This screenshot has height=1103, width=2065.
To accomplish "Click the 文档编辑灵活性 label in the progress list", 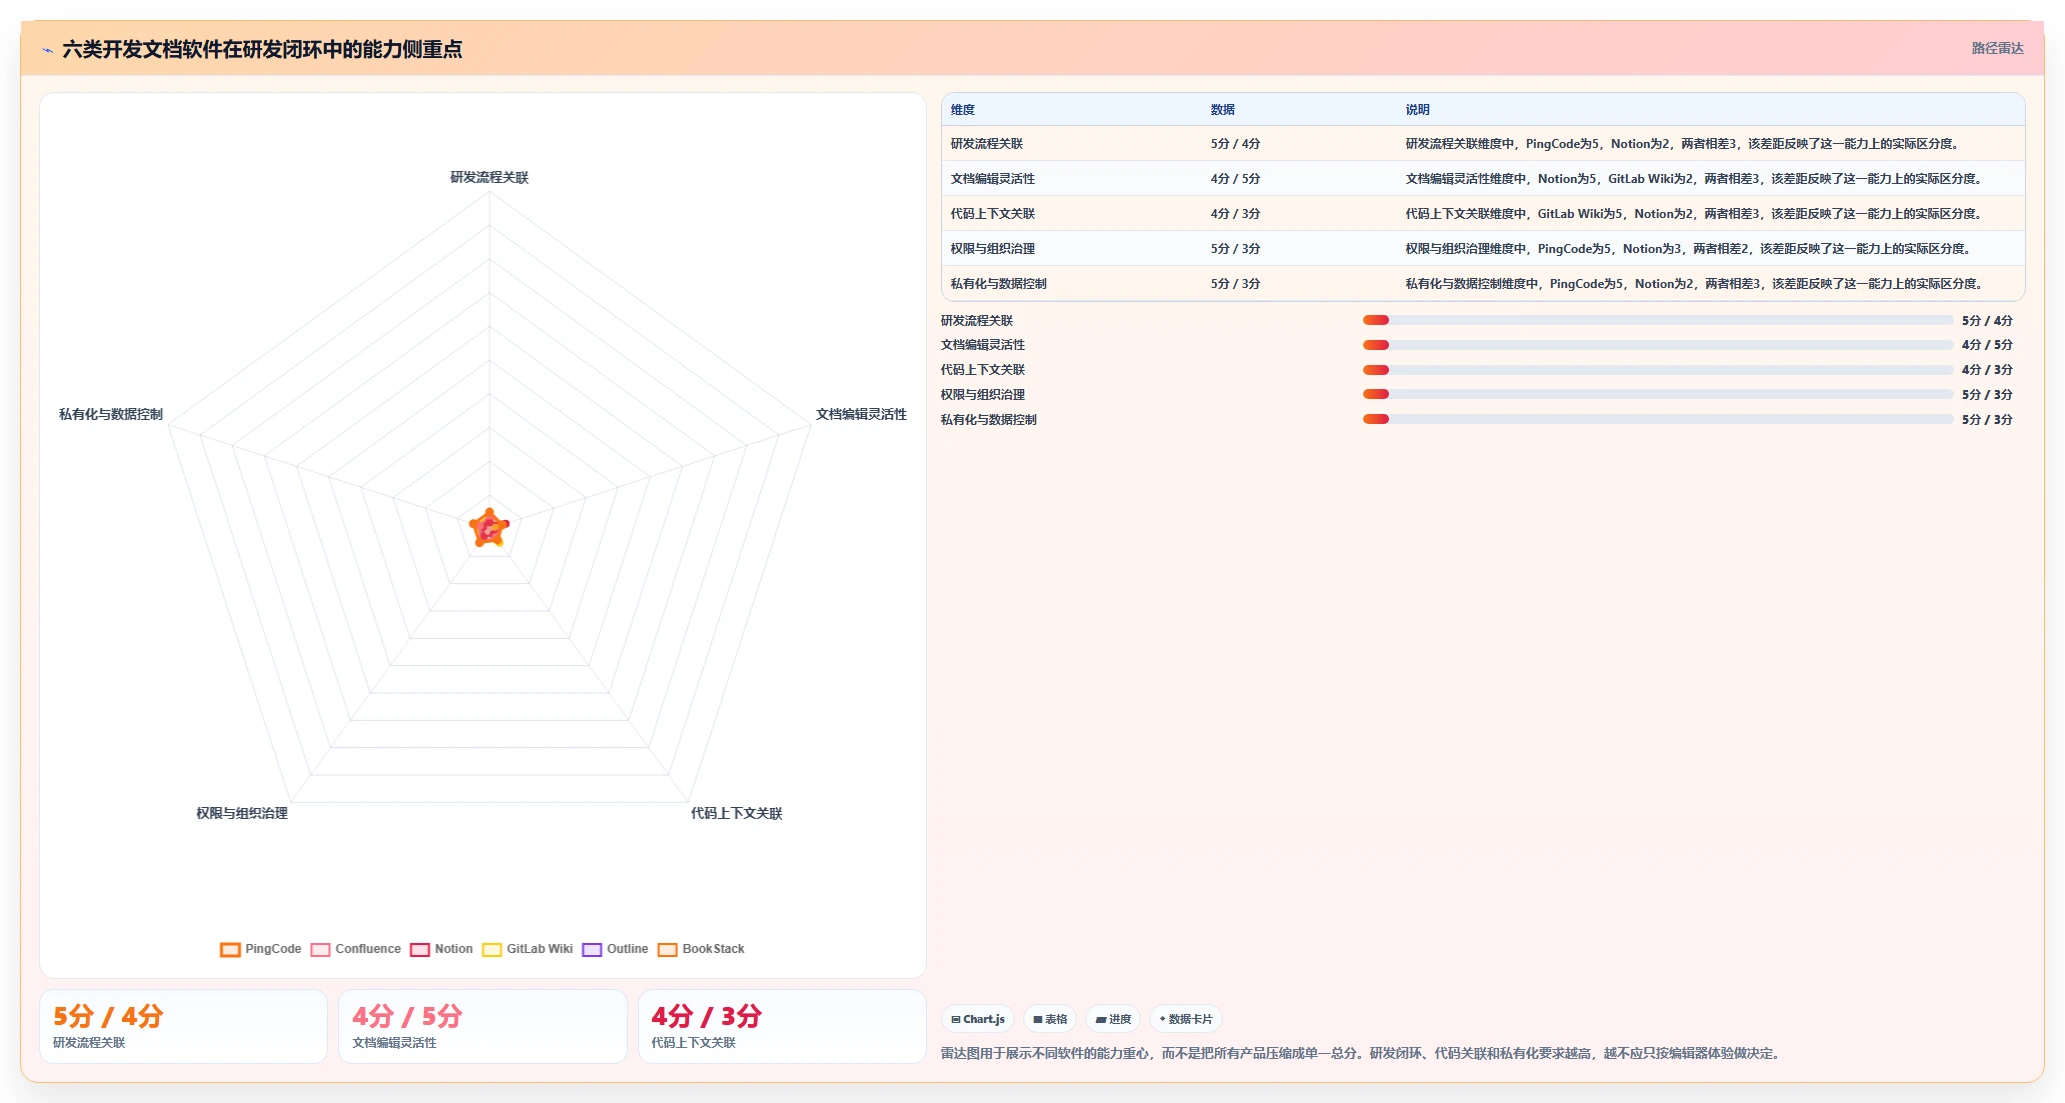I will pyautogui.click(x=983, y=345).
